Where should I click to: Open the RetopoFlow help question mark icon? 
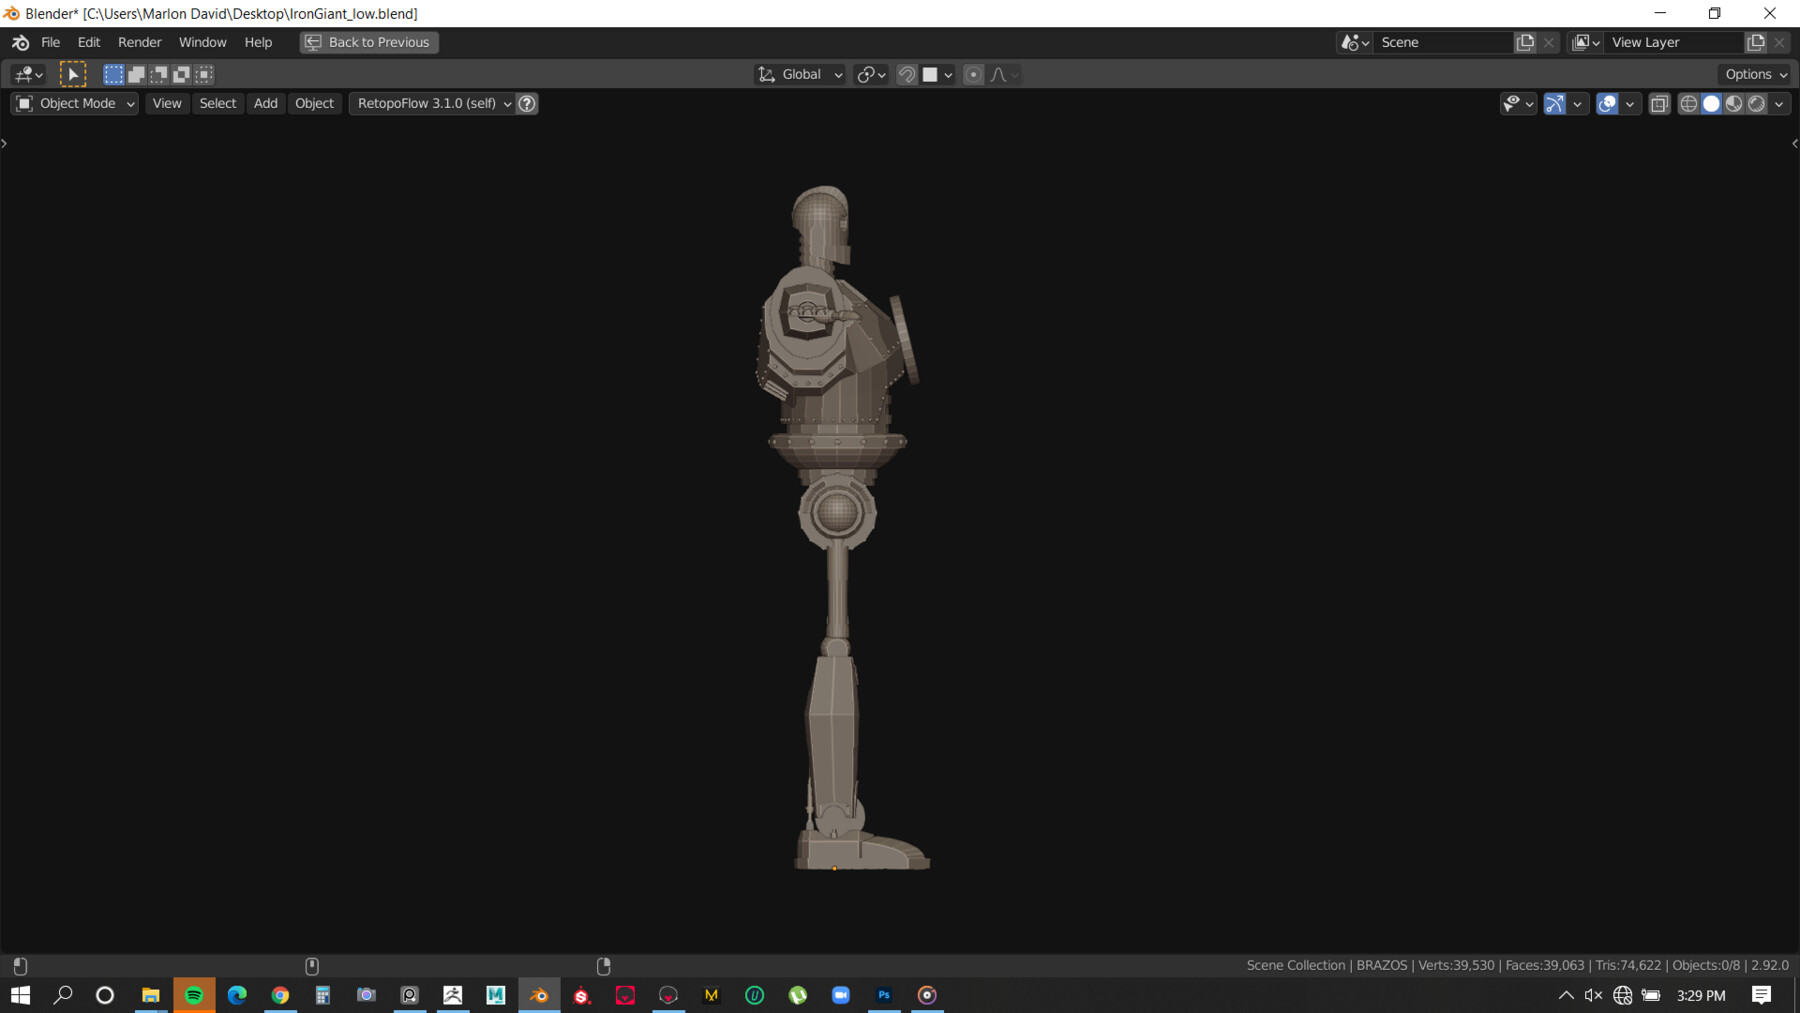[527, 103]
